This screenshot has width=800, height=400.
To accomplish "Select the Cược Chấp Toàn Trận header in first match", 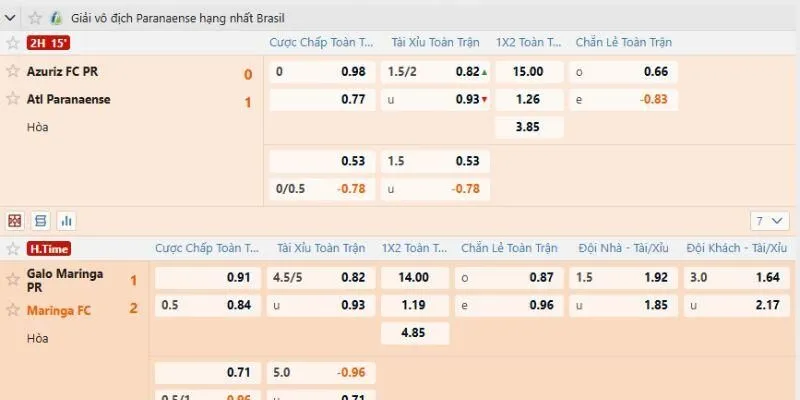I will coord(321,43).
